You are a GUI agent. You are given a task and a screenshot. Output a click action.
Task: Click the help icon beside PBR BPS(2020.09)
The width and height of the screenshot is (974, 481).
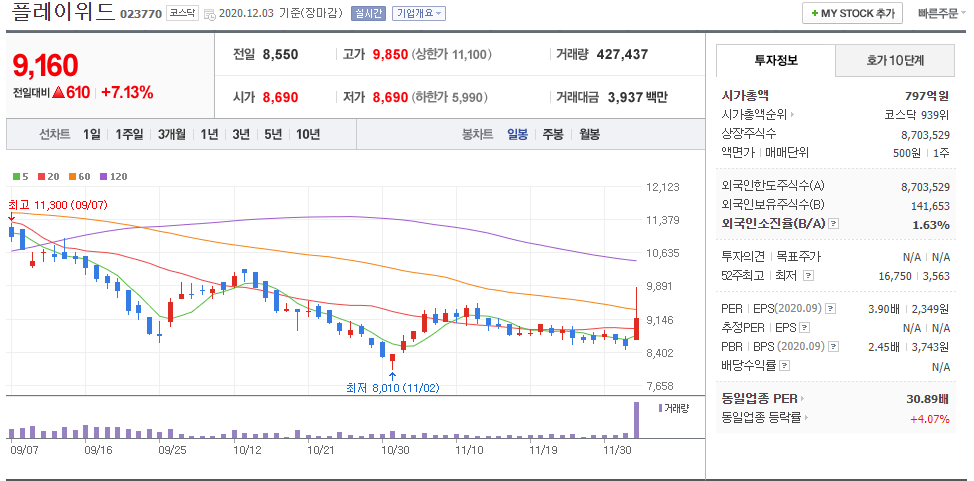[x=834, y=347]
